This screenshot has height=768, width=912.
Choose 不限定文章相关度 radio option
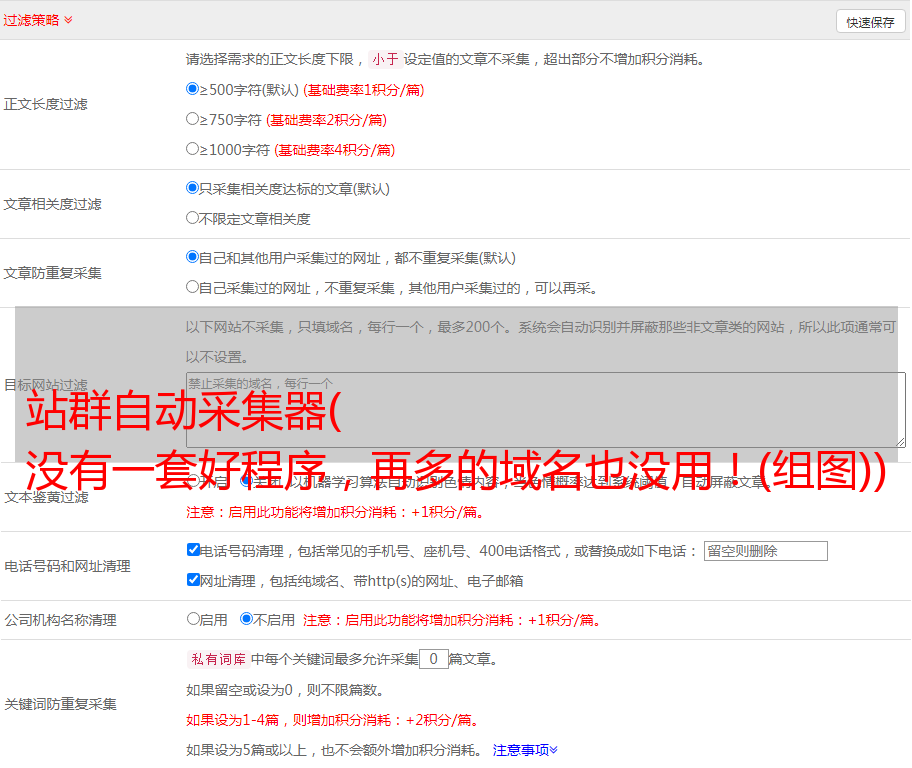tap(193, 218)
